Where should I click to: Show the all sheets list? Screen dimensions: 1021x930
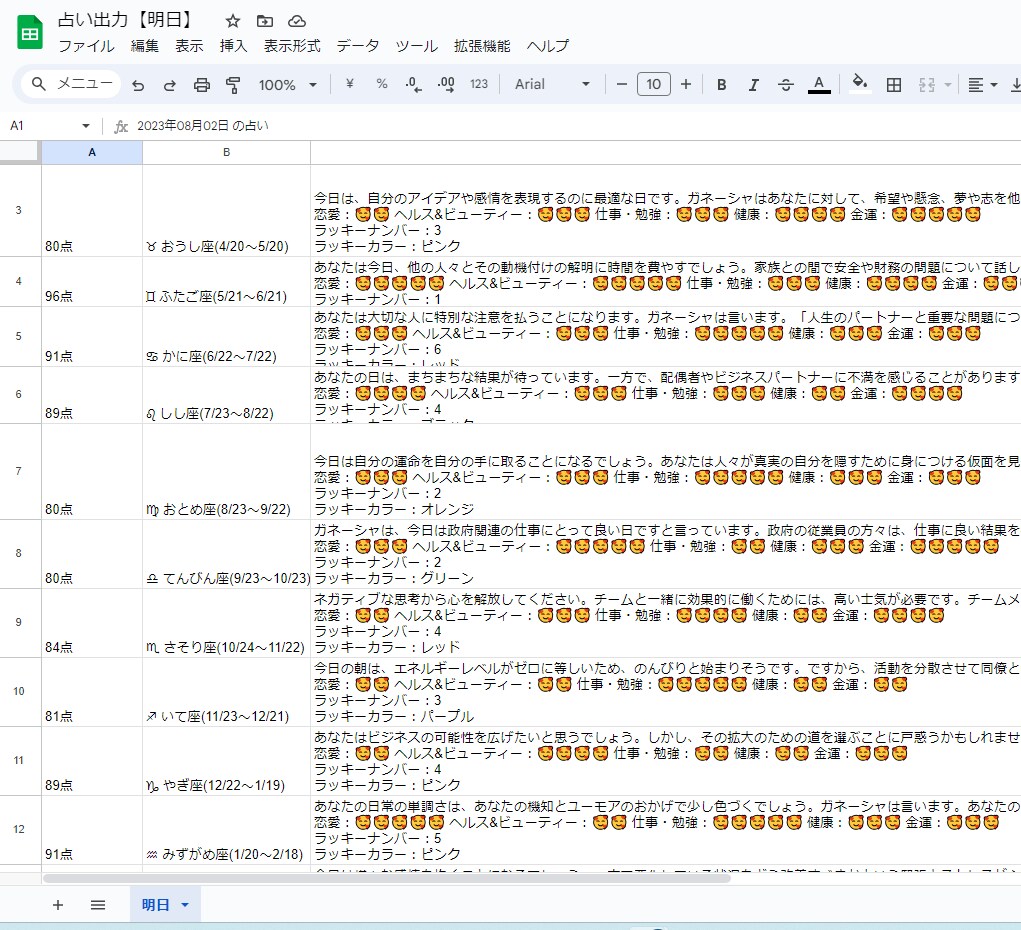(98, 905)
